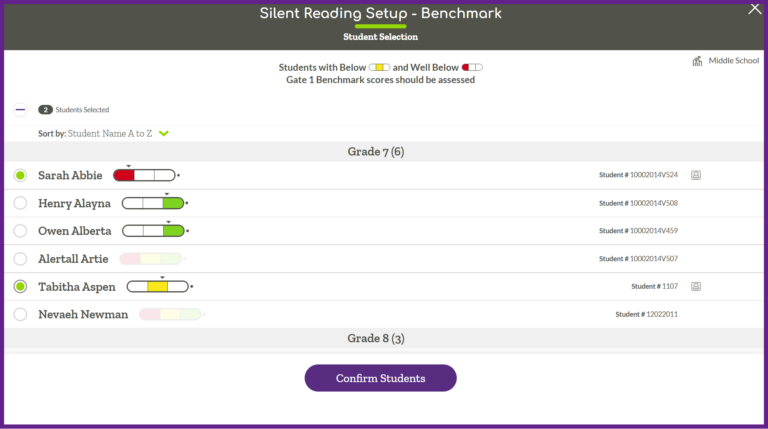Deselect Sarah Abbie's radio button
The width and height of the screenshot is (768, 429).
coord(20,175)
